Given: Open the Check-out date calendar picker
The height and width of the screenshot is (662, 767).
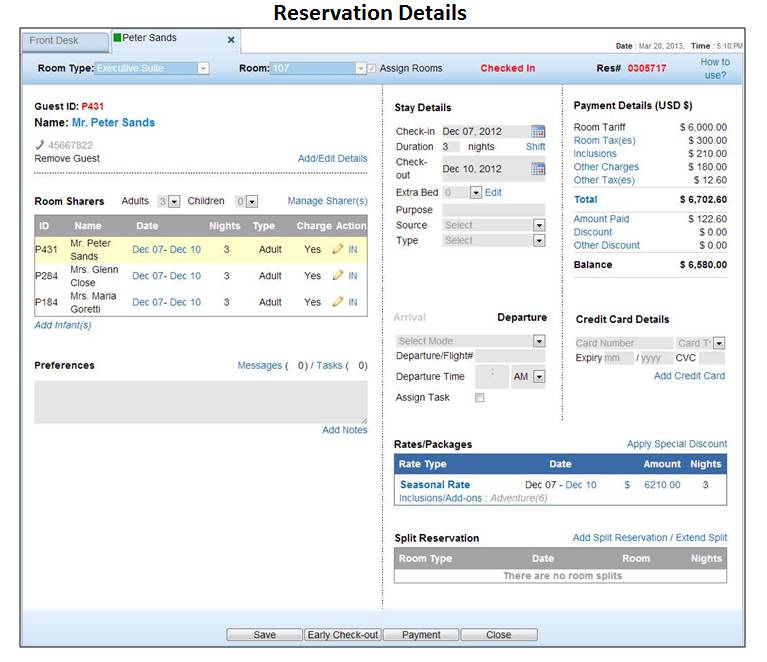Looking at the screenshot, I should (538, 169).
